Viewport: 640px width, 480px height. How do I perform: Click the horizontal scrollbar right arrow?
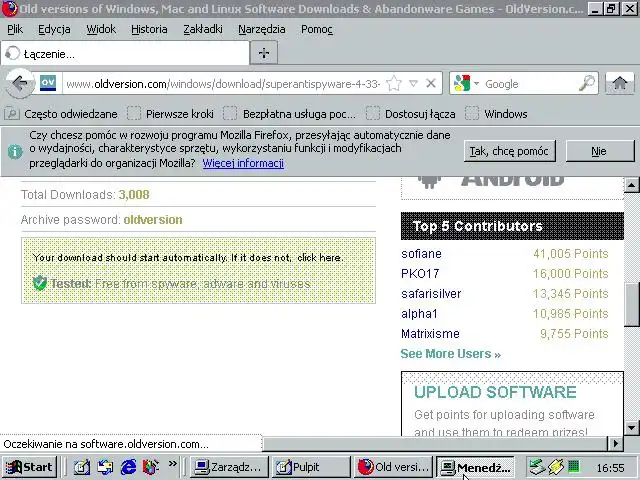[616, 443]
